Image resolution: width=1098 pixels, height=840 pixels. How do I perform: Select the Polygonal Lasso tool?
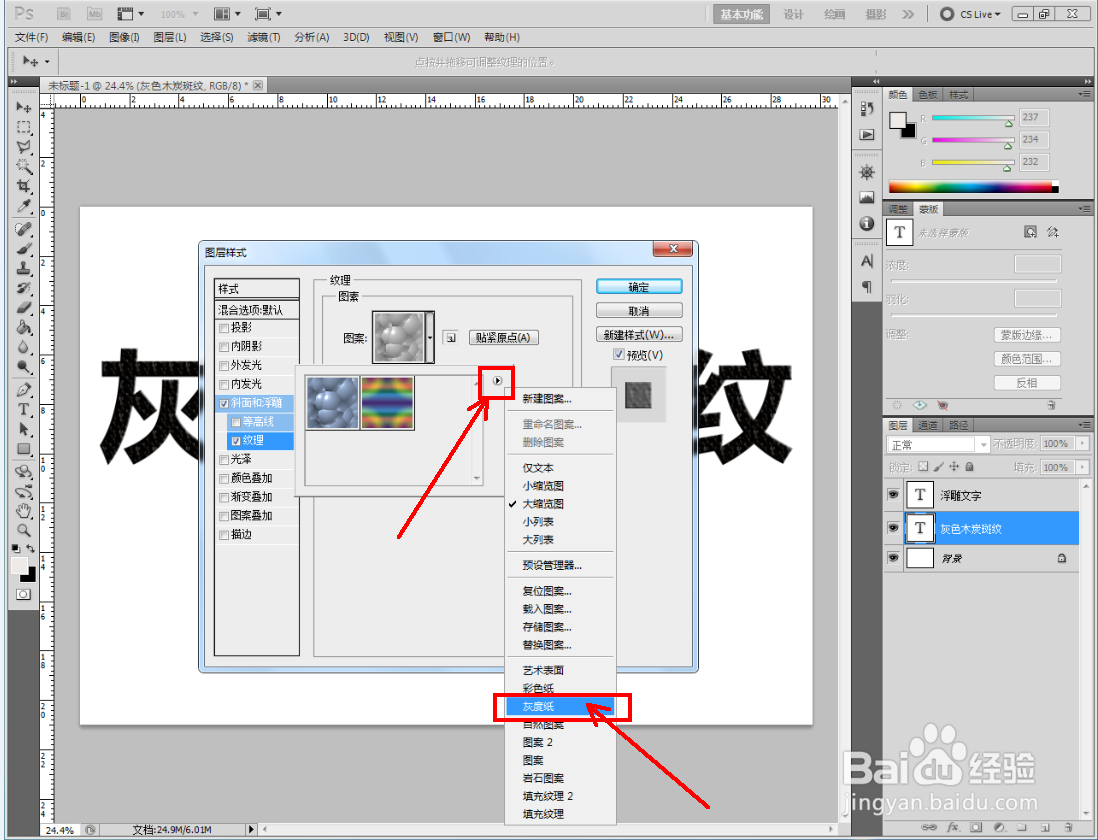[x=23, y=146]
